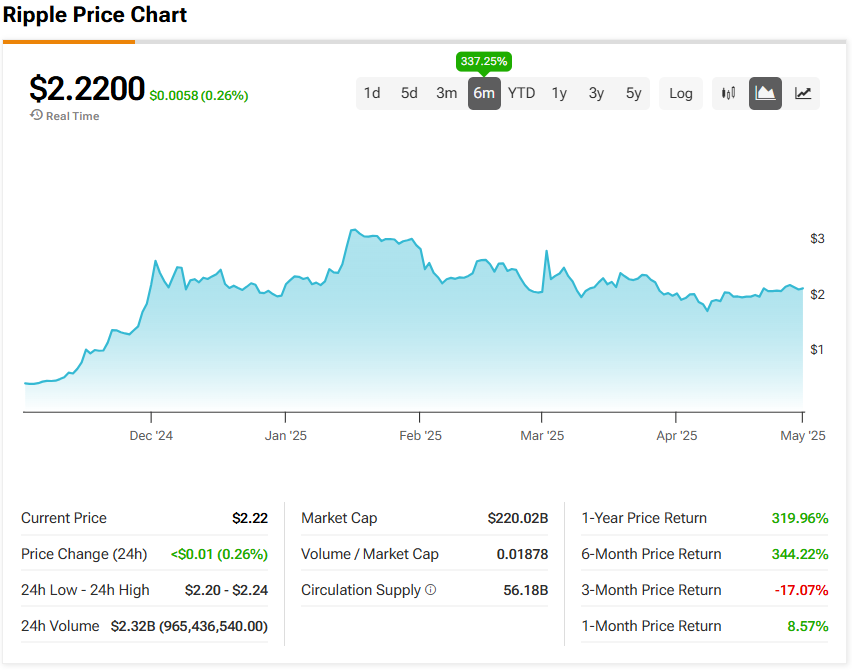Click the 6-Month Price Return label

coord(651,554)
